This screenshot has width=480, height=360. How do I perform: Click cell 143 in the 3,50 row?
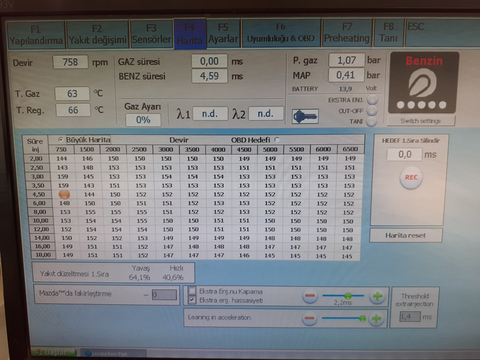tap(89, 185)
